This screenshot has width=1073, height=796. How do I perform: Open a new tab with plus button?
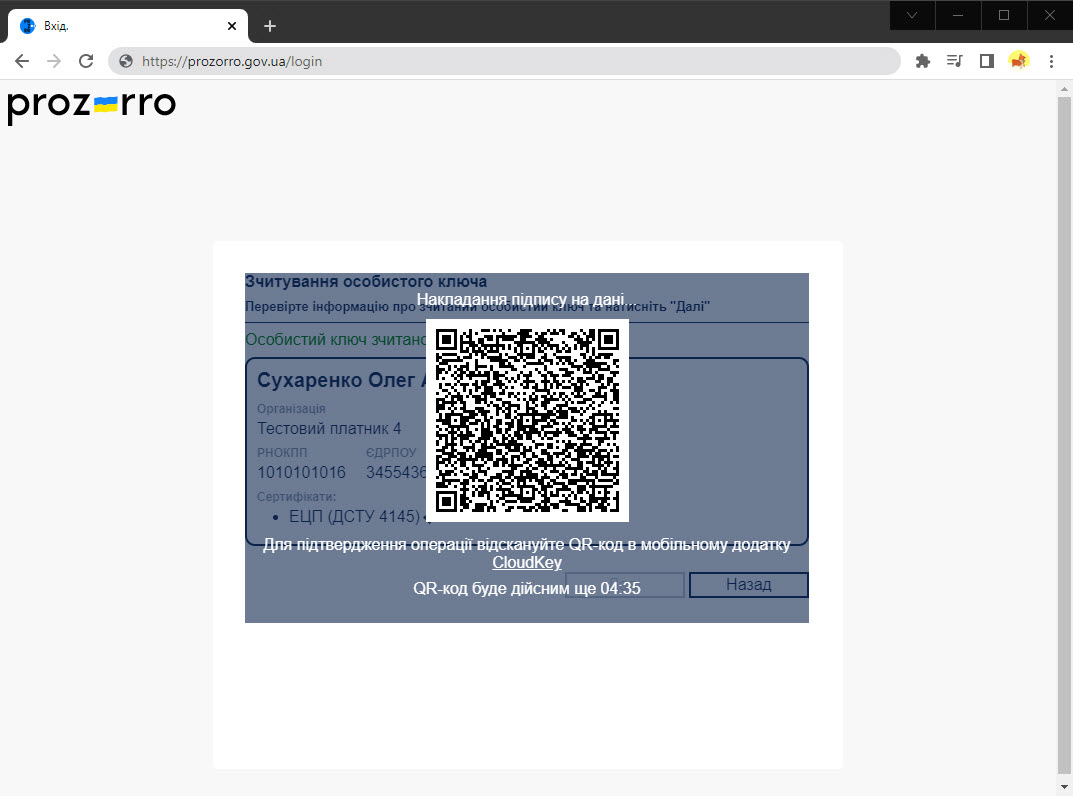[x=270, y=26]
